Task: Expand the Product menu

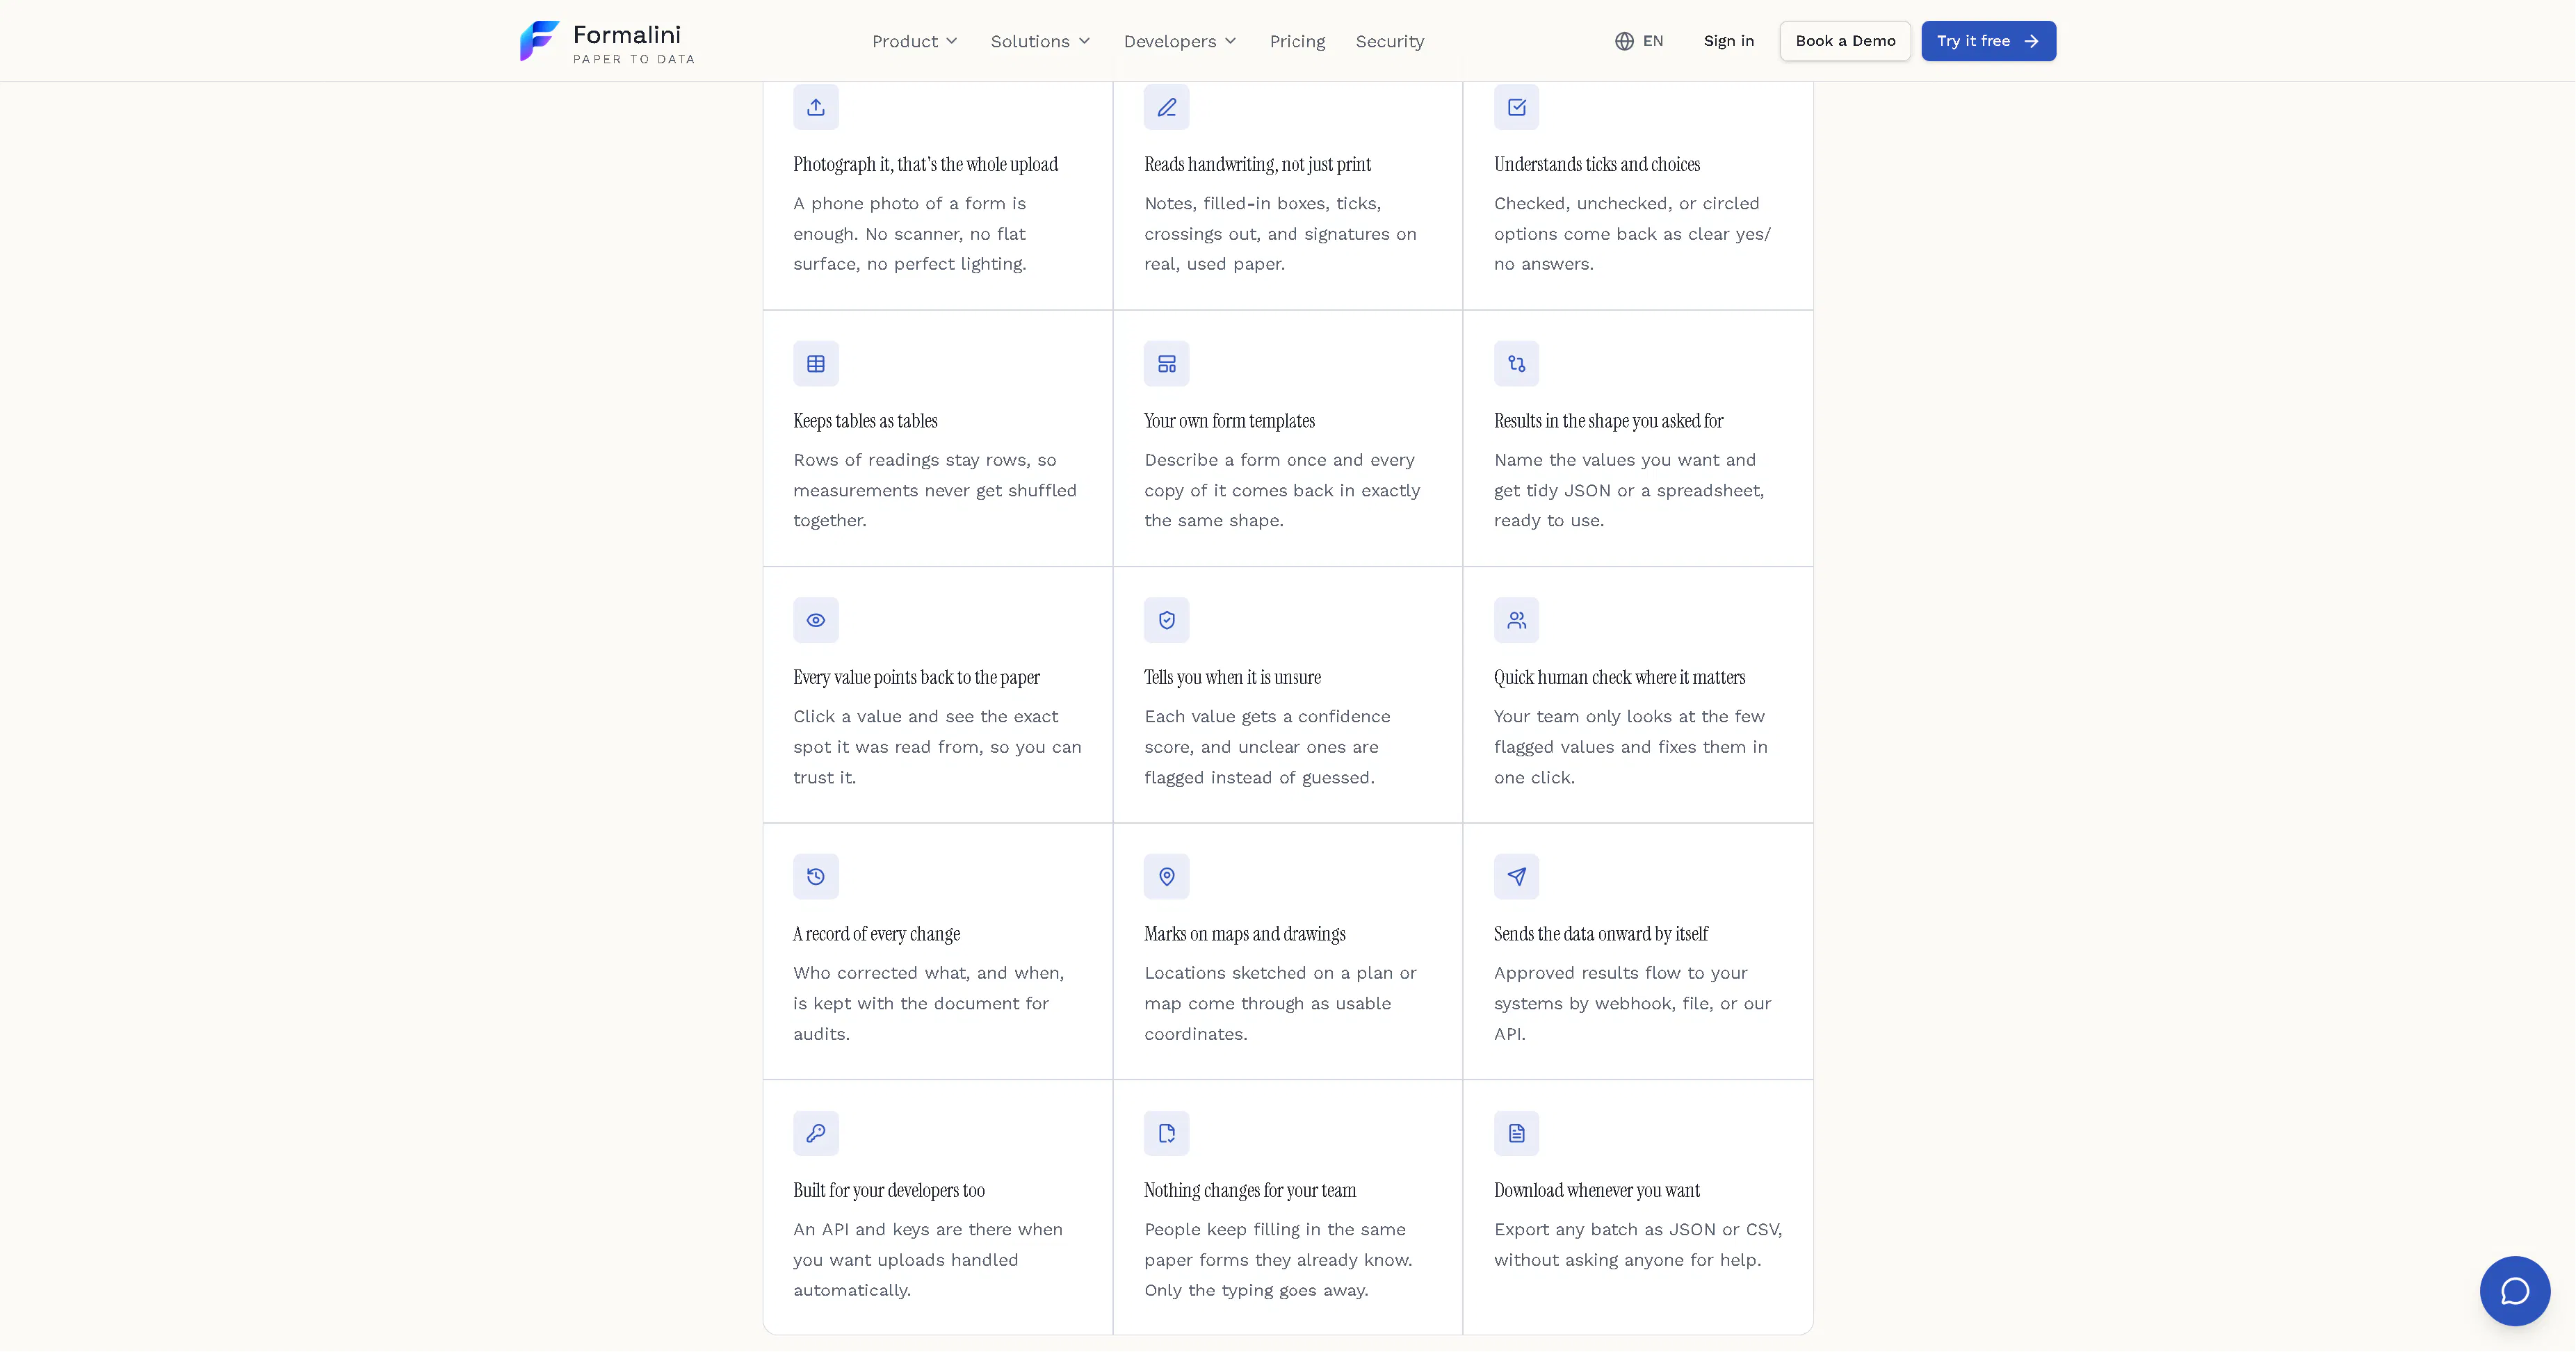Action: [915, 41]
